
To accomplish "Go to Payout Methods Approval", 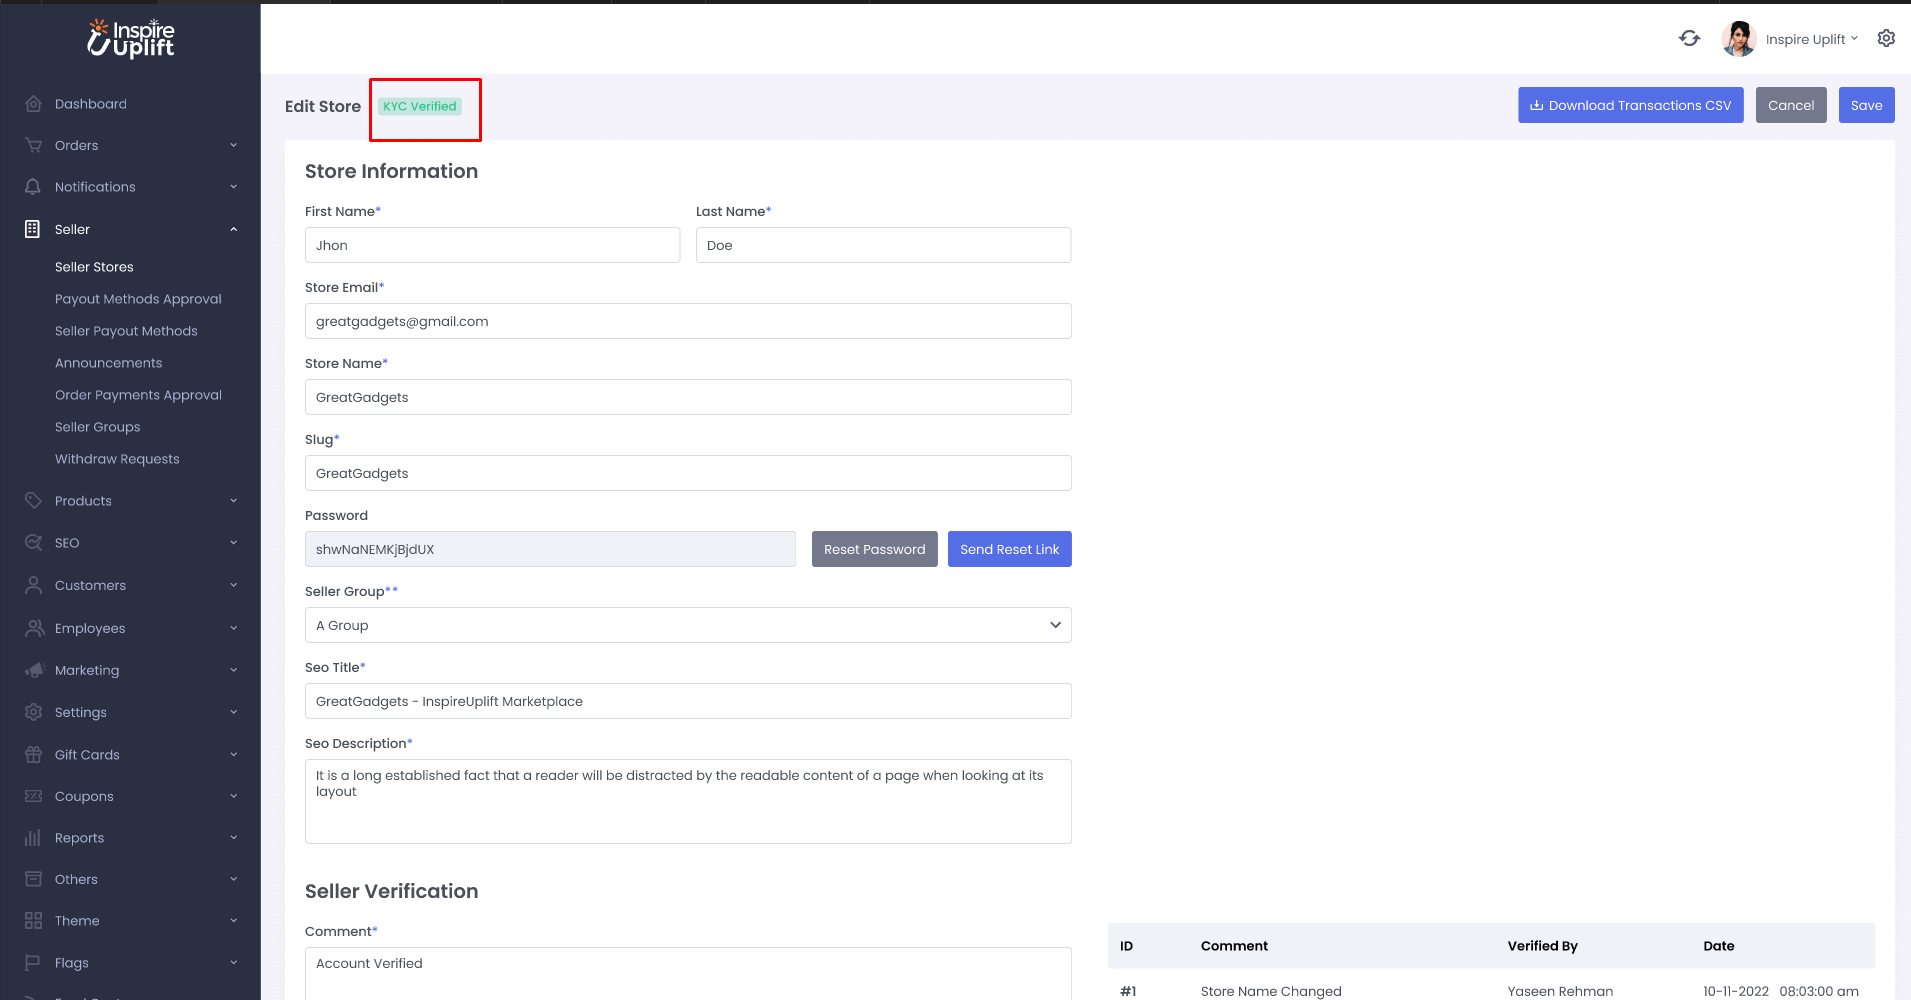I will 138,299.
